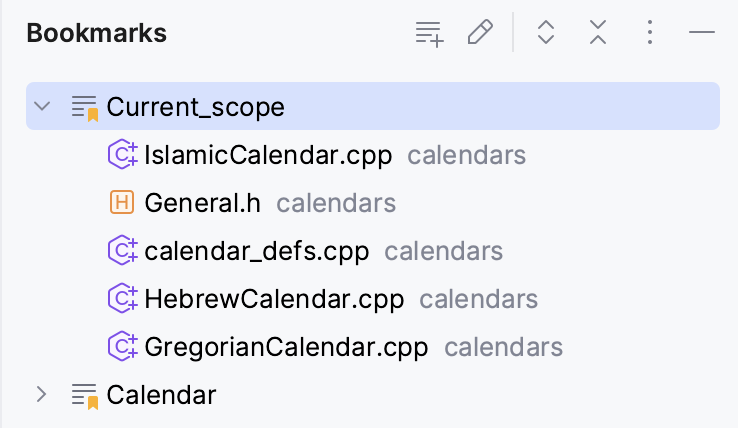This screenshot has height=428, width=738.
Task: Open the three-dot Options menu
Action: pyautogui.click(x=650, y=33)
